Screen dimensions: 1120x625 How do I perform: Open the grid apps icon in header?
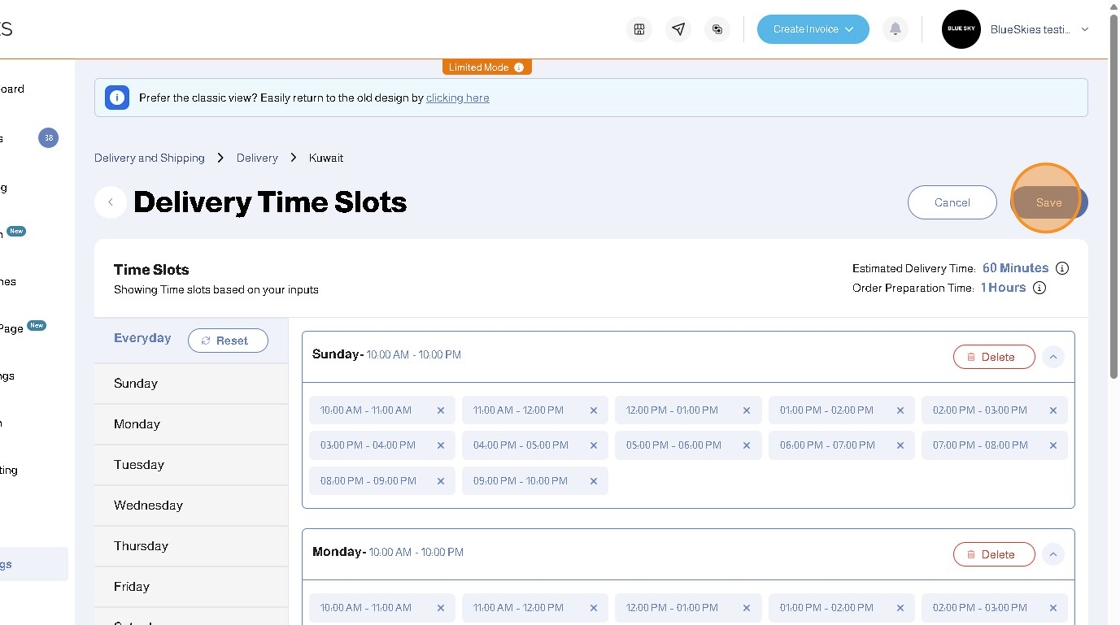pos(639,29)
